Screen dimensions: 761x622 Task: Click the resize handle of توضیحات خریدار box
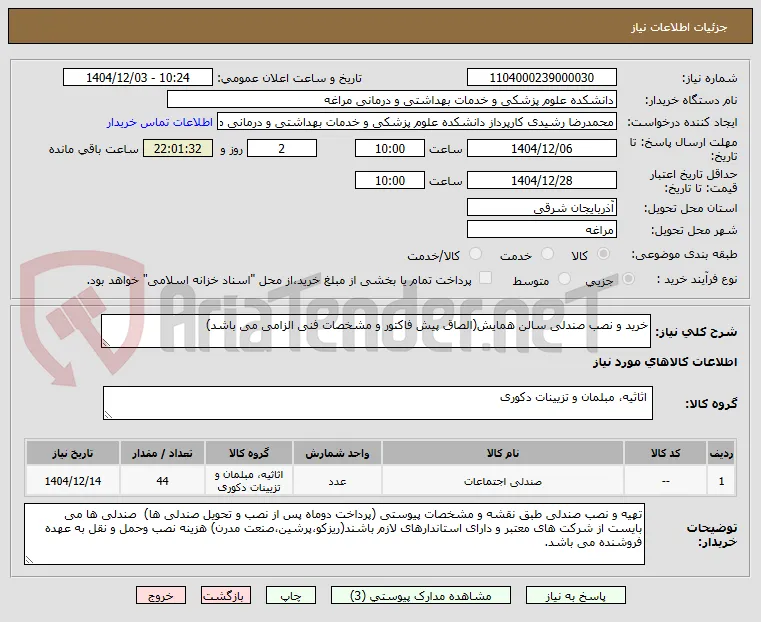click(x=29, y=560)
